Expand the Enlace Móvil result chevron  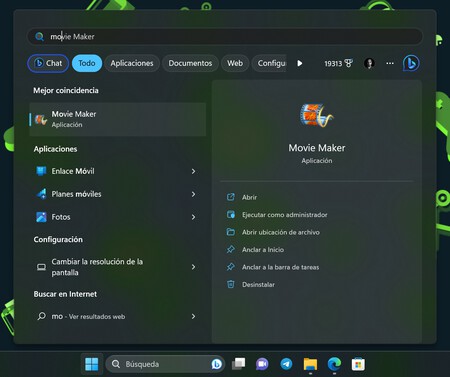click(193, 171)
